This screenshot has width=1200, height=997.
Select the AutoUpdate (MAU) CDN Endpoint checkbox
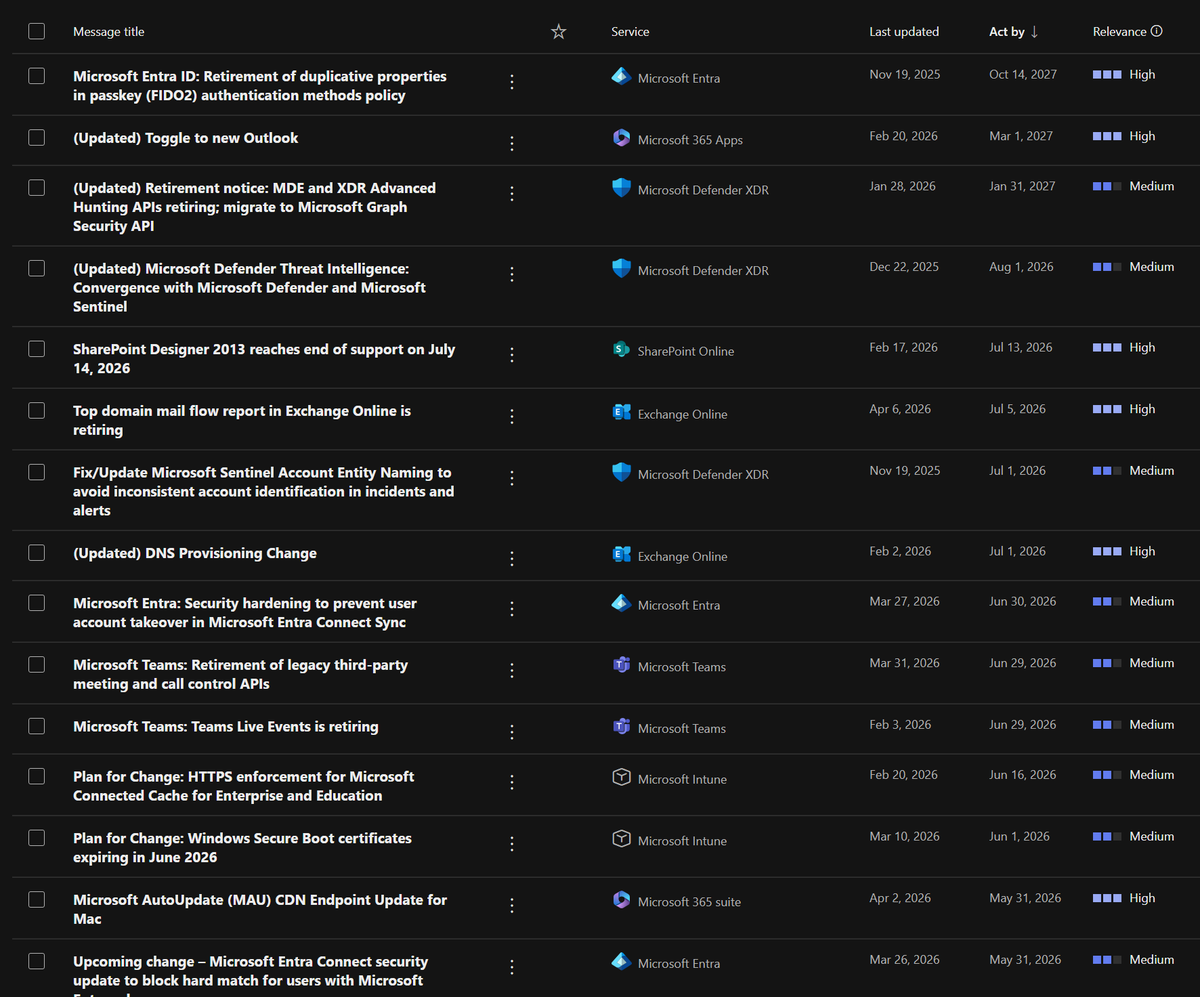click(37, 900)
